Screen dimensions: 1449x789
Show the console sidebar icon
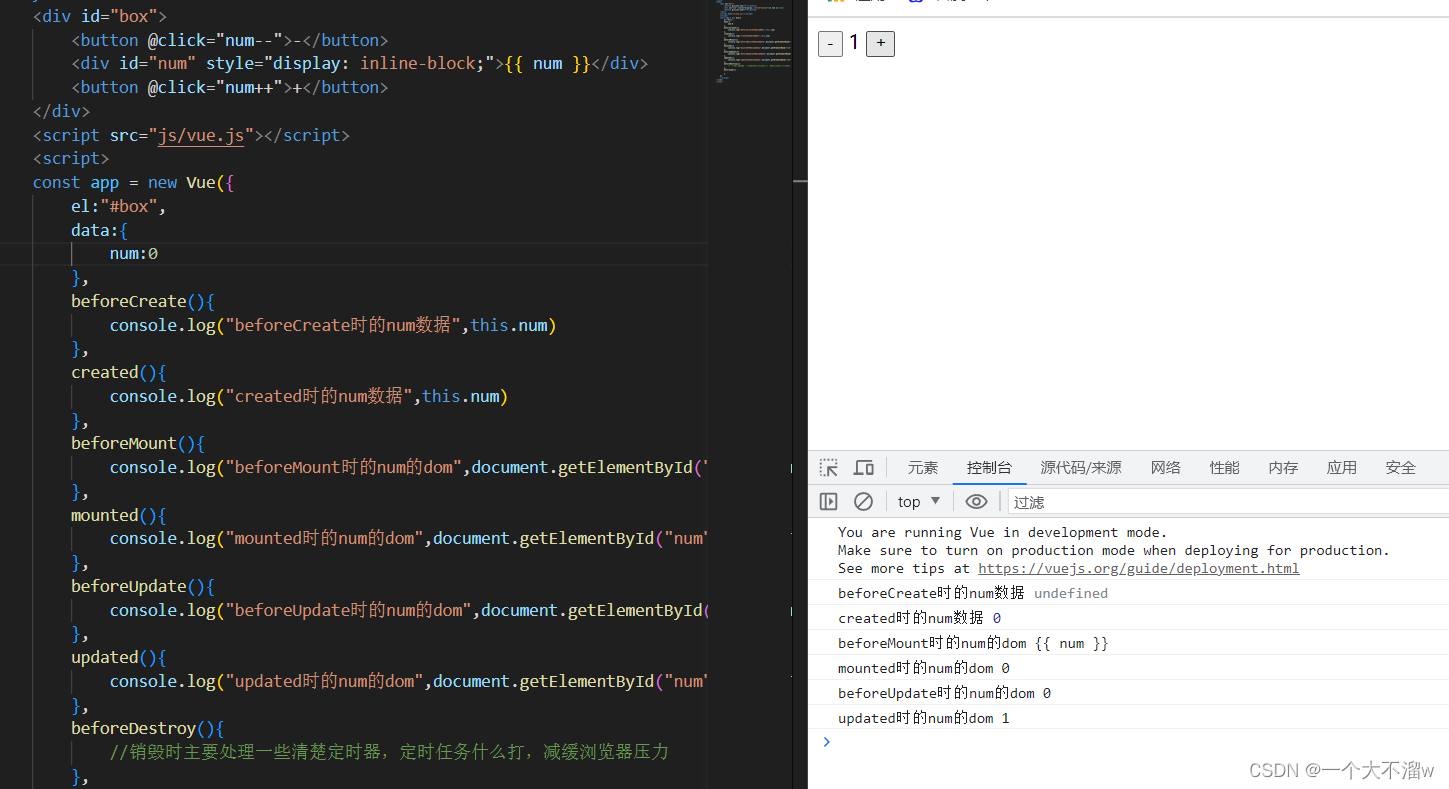pyautogui.click(x=829, y=501)
